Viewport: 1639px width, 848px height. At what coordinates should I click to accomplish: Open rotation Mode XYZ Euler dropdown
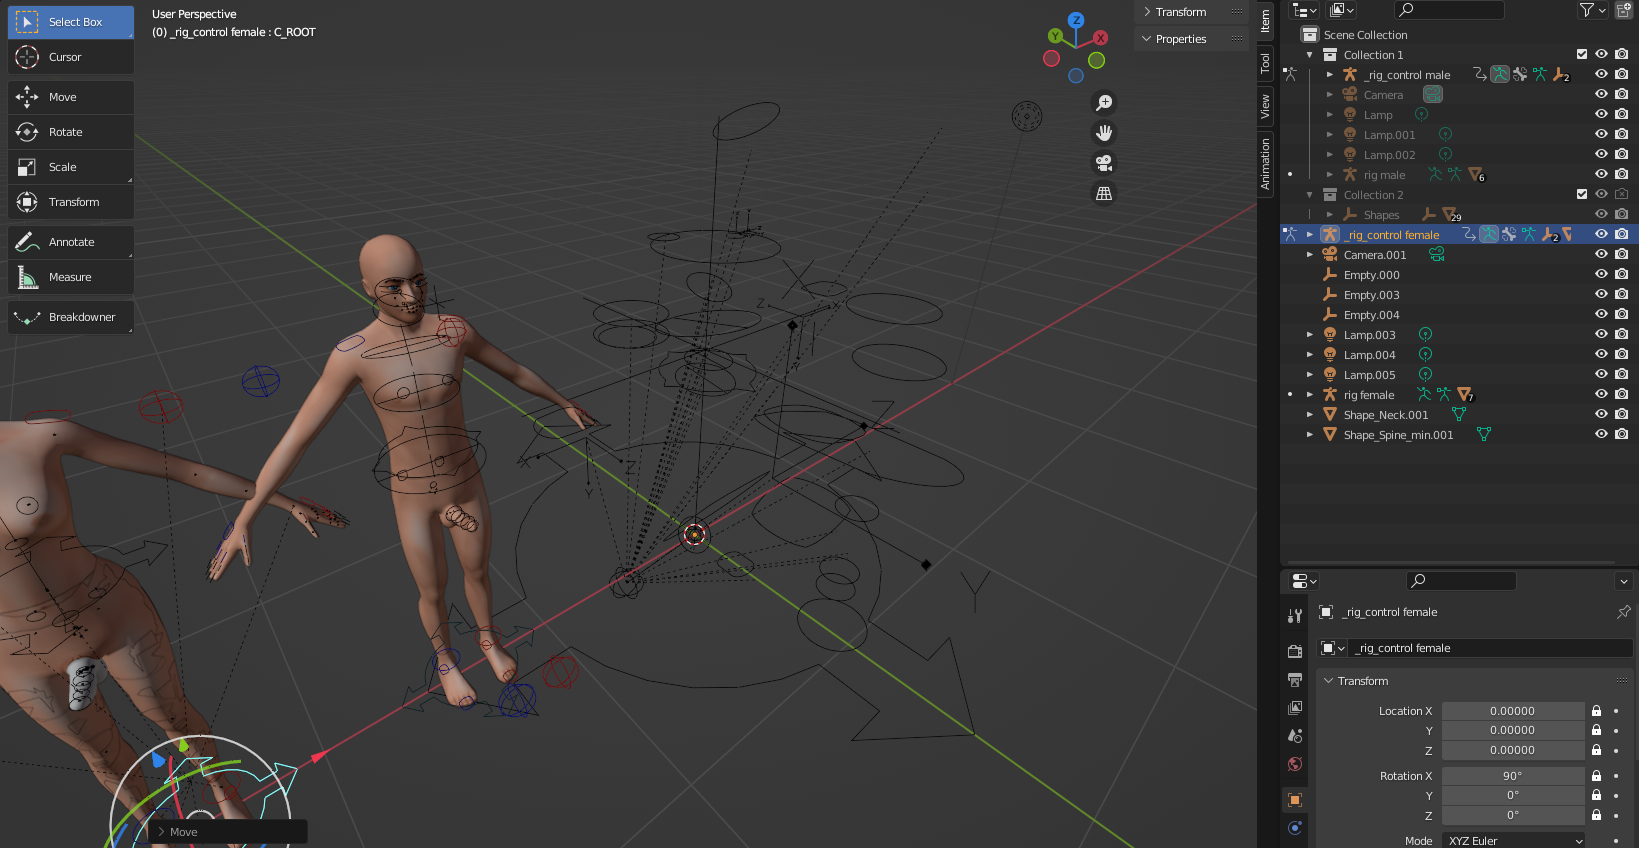(1515, 841)
